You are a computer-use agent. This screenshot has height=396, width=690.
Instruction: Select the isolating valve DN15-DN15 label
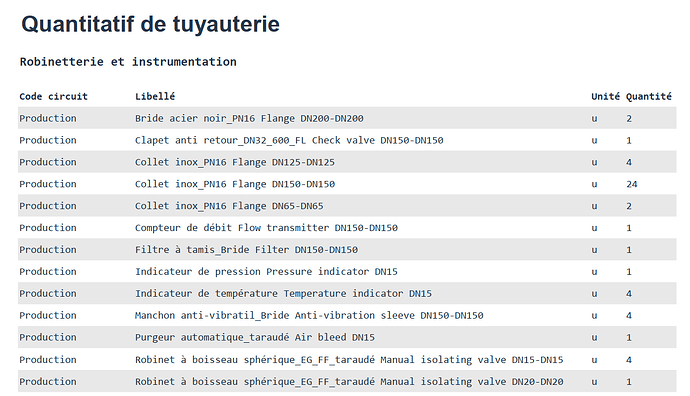point(349,359)
